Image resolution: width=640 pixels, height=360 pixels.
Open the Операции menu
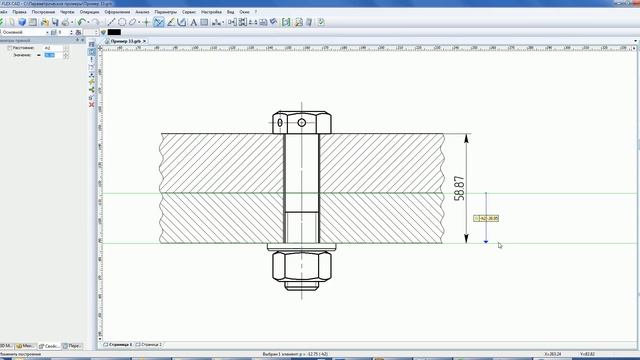[x=89, y=12]
